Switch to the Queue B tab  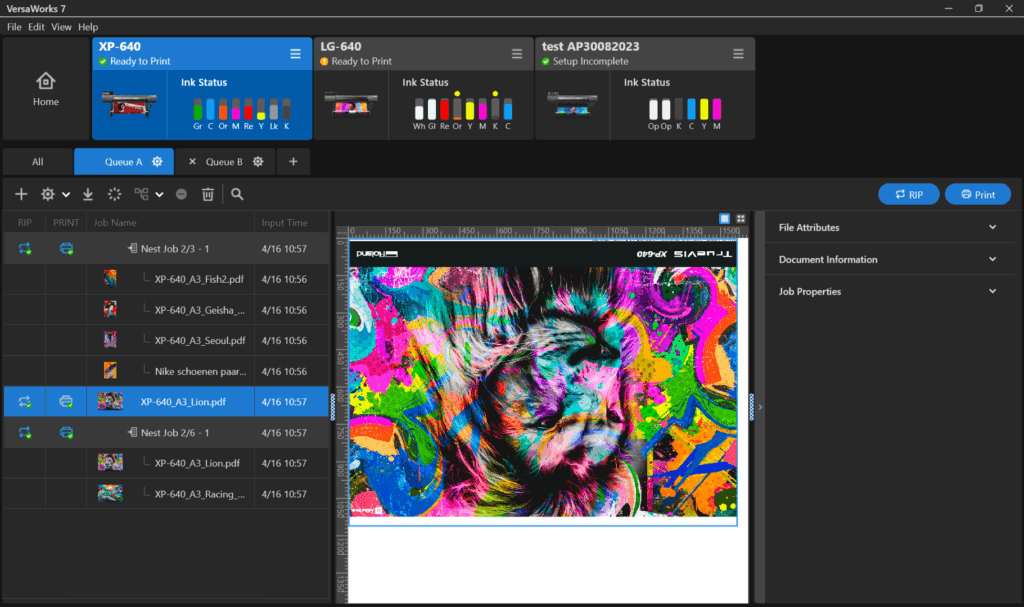224,162
